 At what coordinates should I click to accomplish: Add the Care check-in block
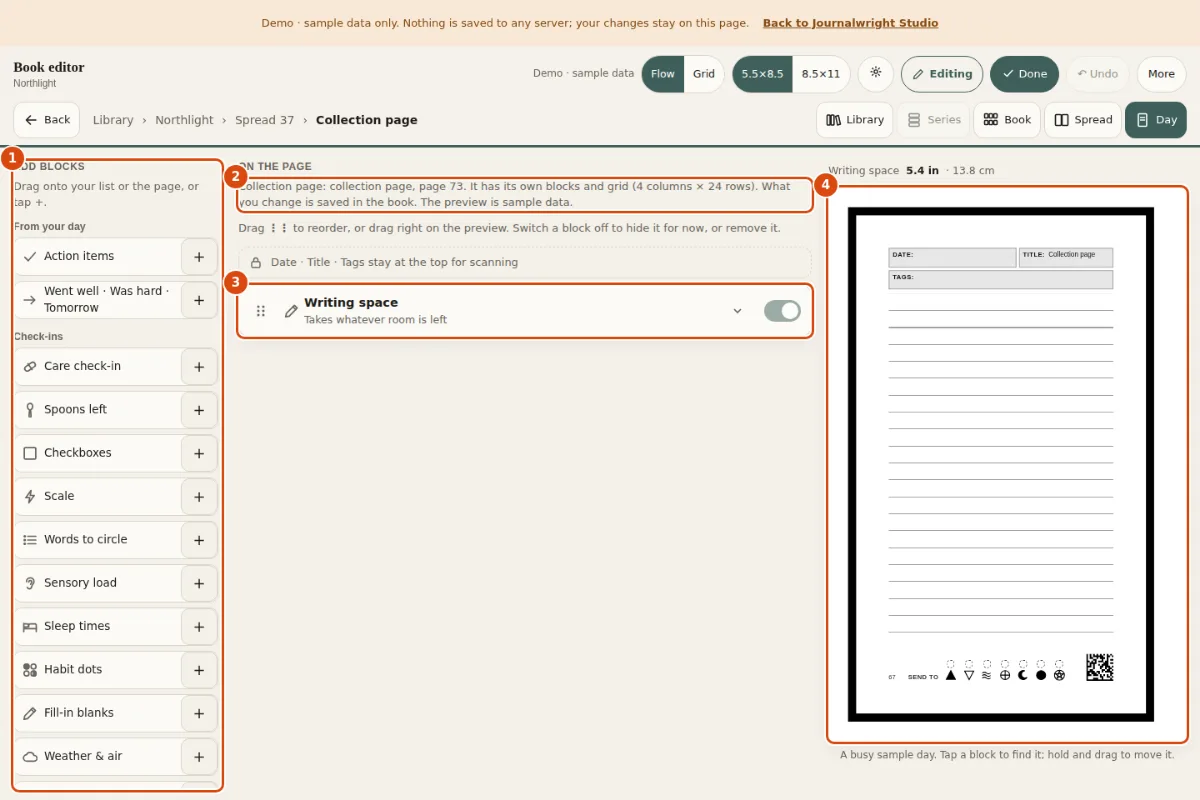[199, 367]
